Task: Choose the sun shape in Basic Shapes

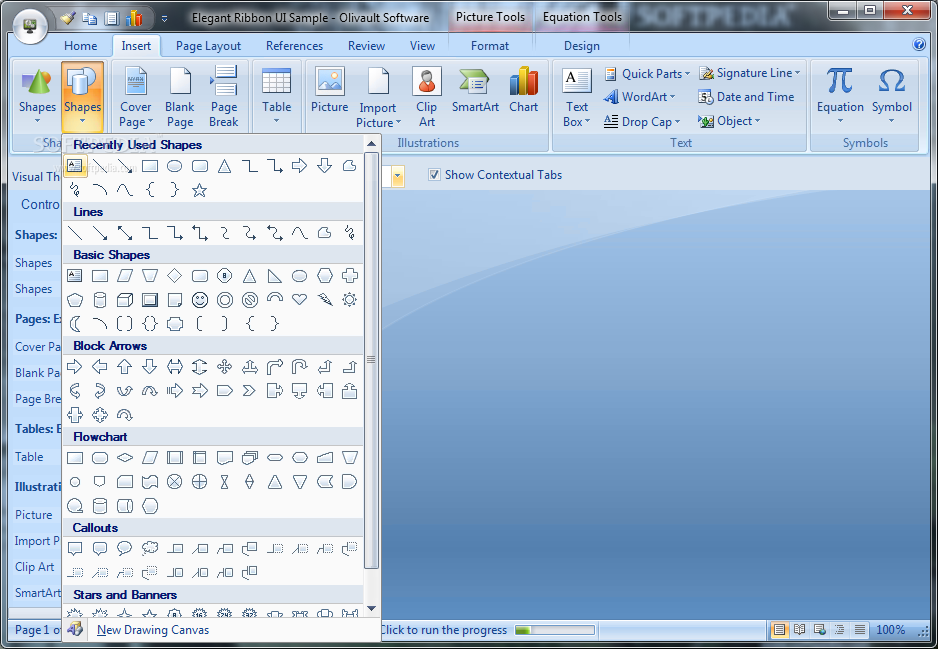Action: pyautogui.click(x=349, y=299)
